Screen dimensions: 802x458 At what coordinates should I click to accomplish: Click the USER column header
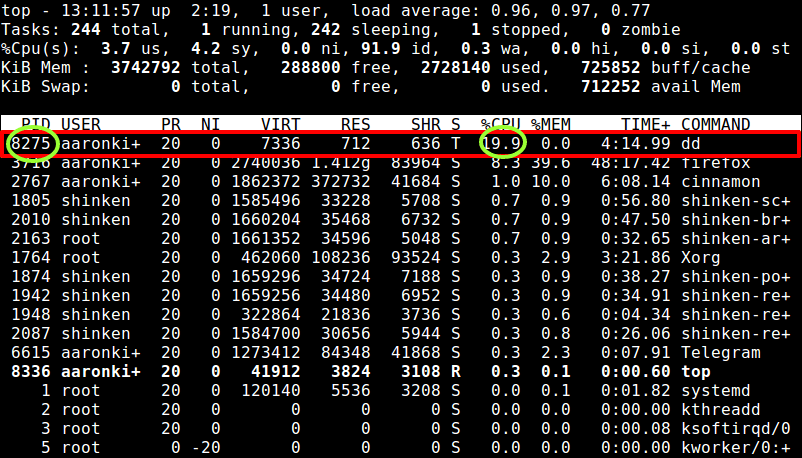coord(81,124)
